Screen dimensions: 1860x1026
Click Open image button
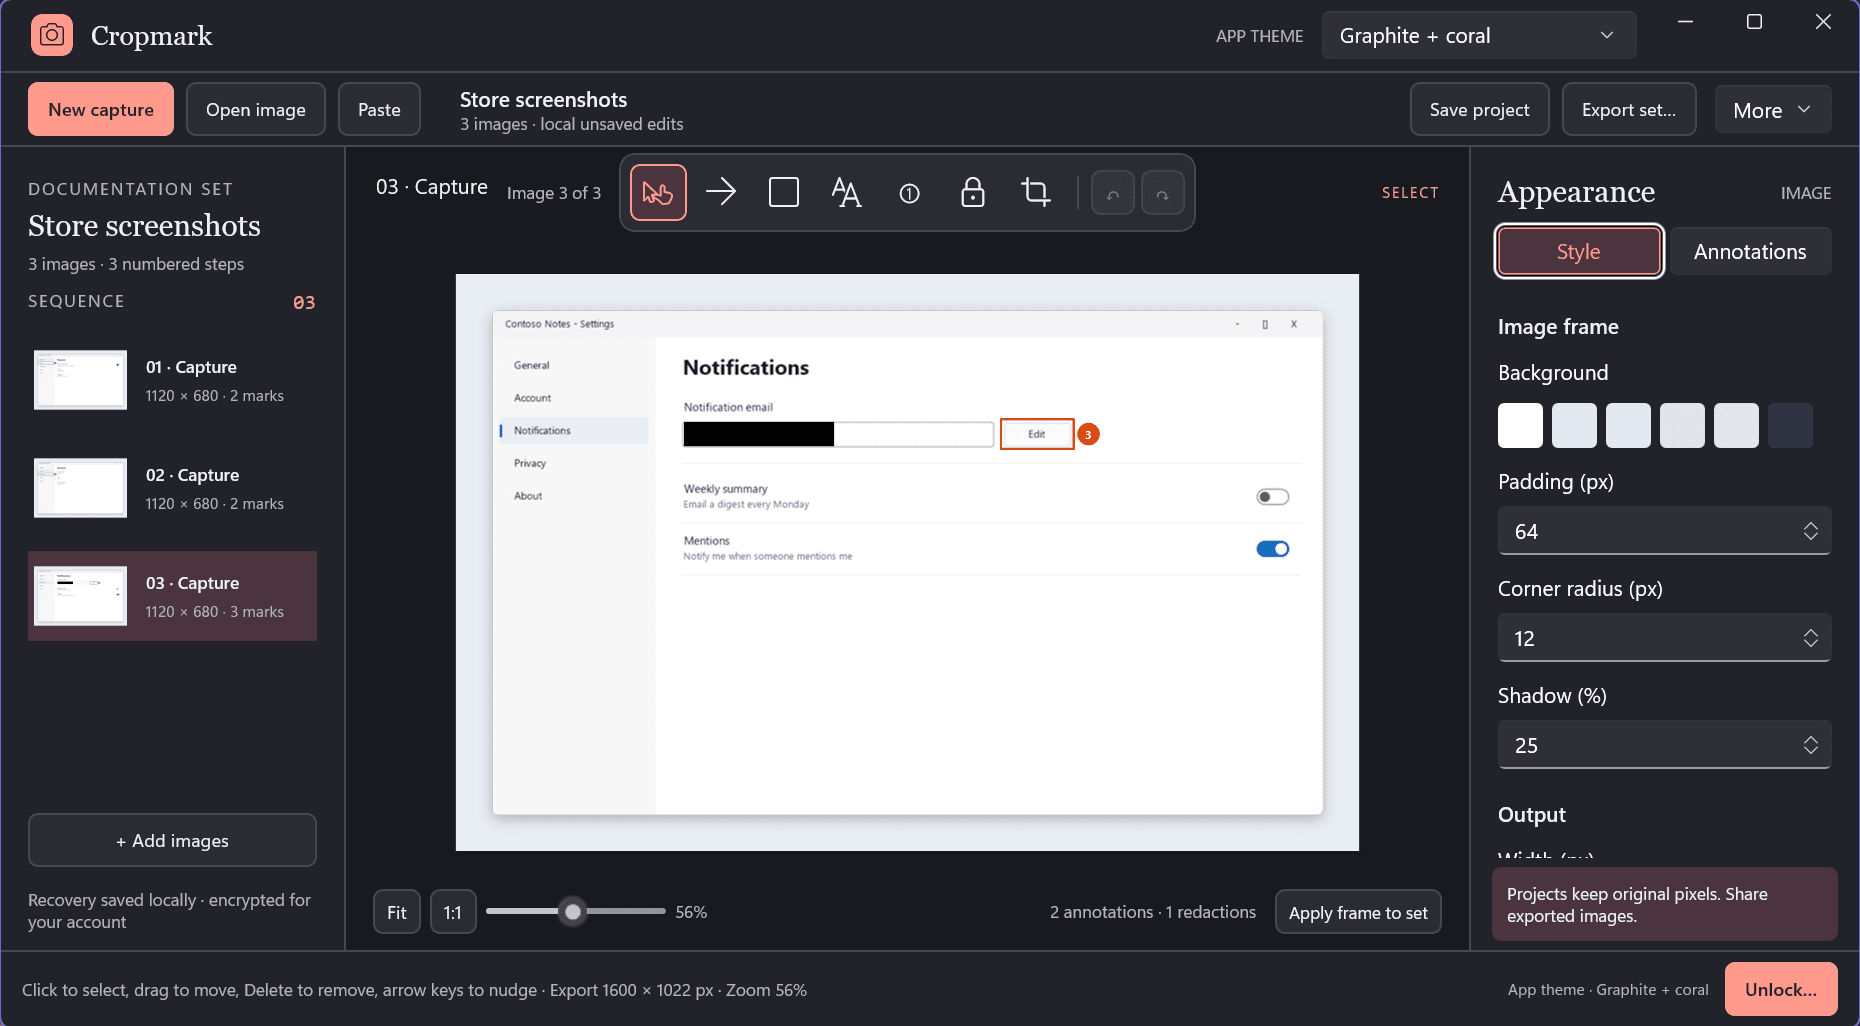[x=256, y=110]
